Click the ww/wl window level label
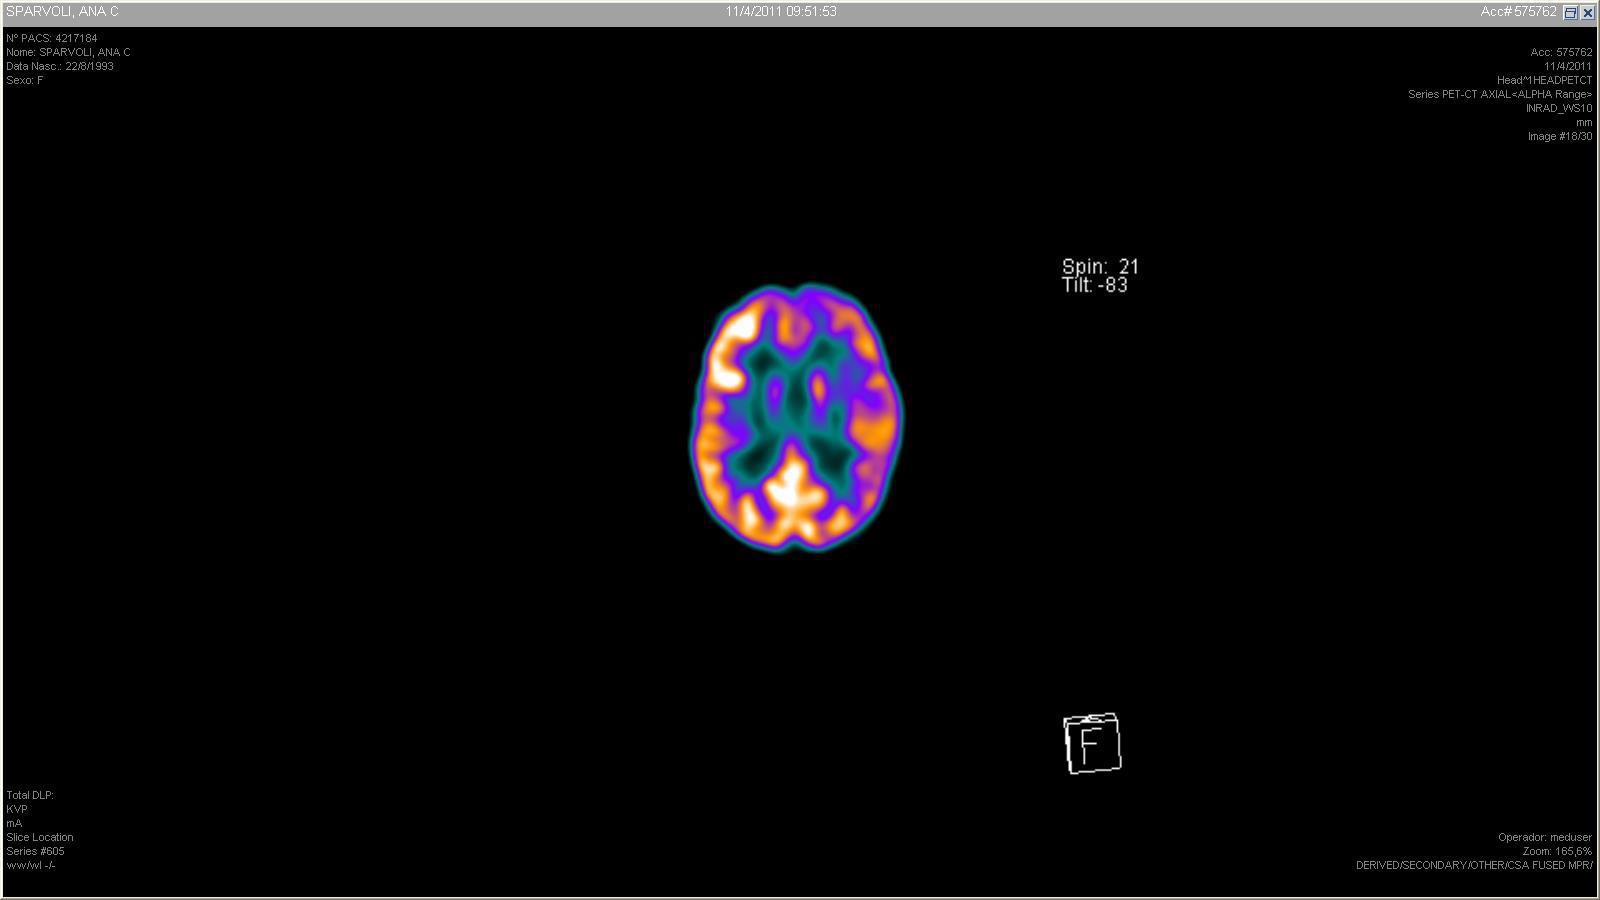 point(30,865)
